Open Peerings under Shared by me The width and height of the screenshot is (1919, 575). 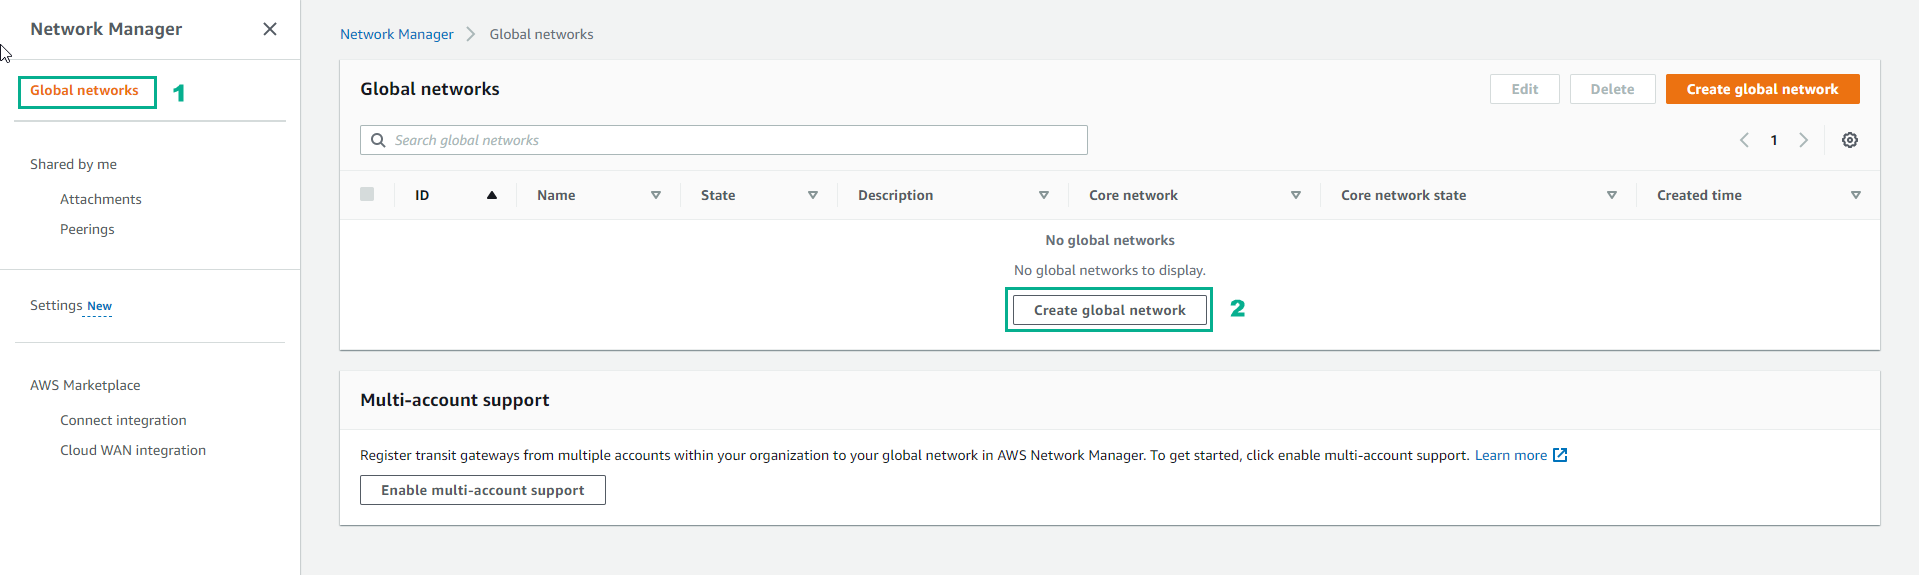pyautogui.click(x=87, y=229)
